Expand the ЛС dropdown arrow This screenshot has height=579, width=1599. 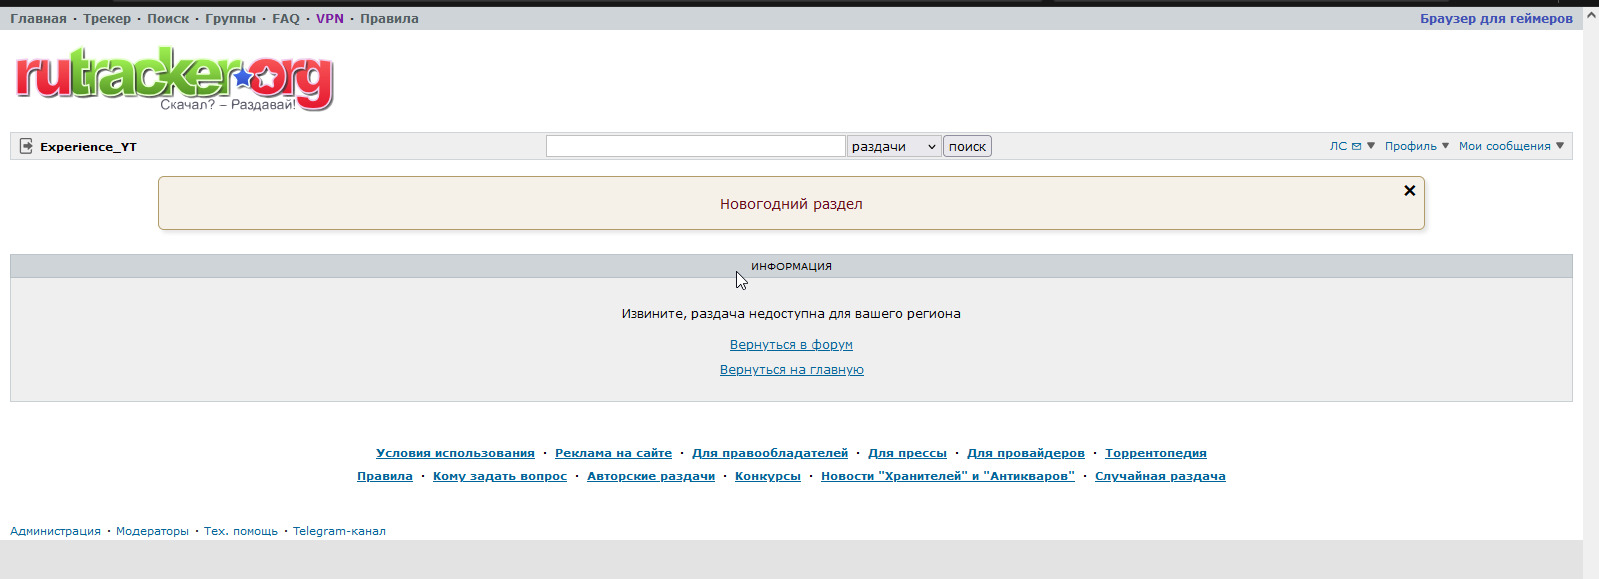coord(1371,146)
